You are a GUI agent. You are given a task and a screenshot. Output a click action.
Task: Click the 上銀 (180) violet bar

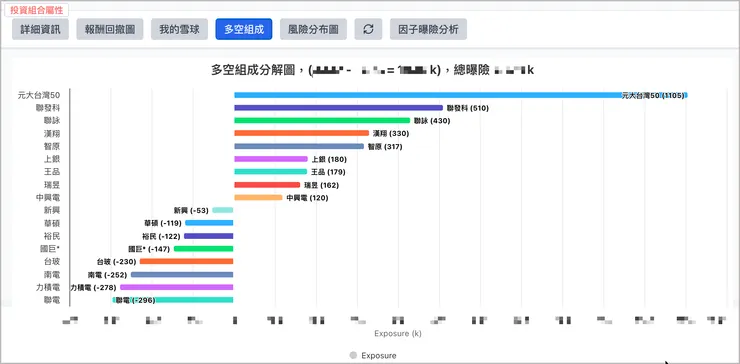[271, 159]
